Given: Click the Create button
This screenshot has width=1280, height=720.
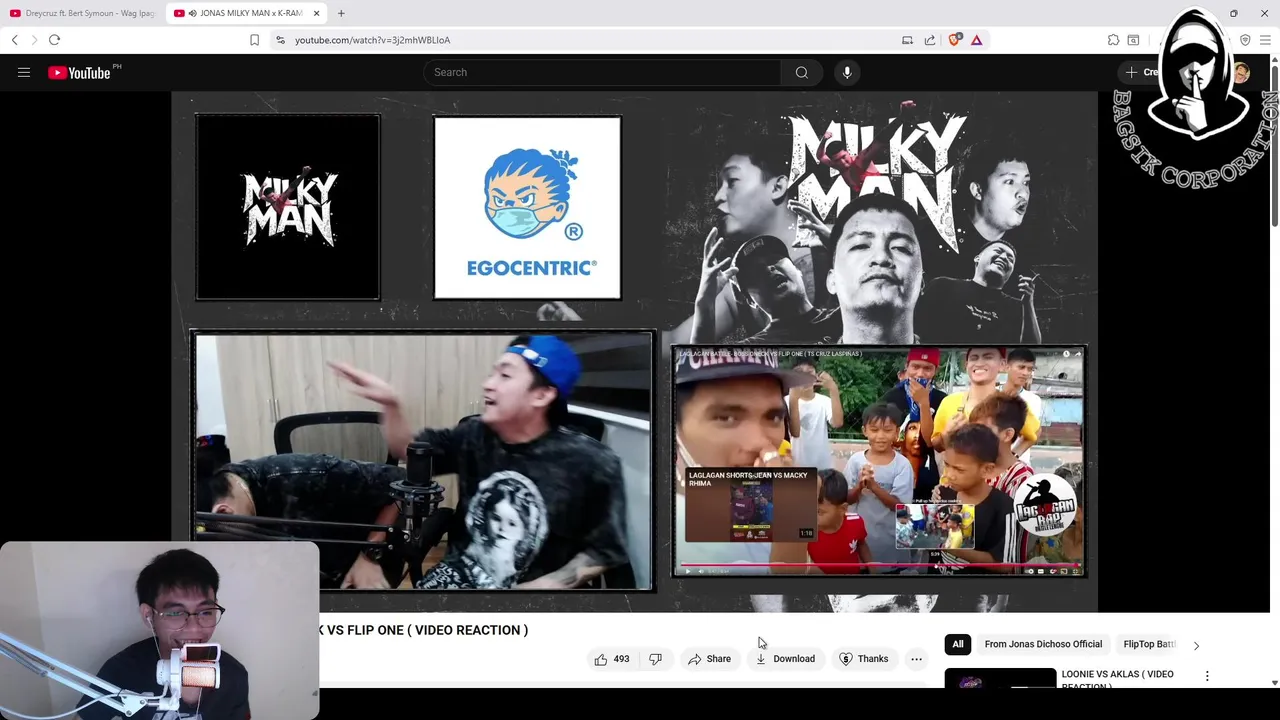Looking at the screenshot, I should tap(1140, 72).
